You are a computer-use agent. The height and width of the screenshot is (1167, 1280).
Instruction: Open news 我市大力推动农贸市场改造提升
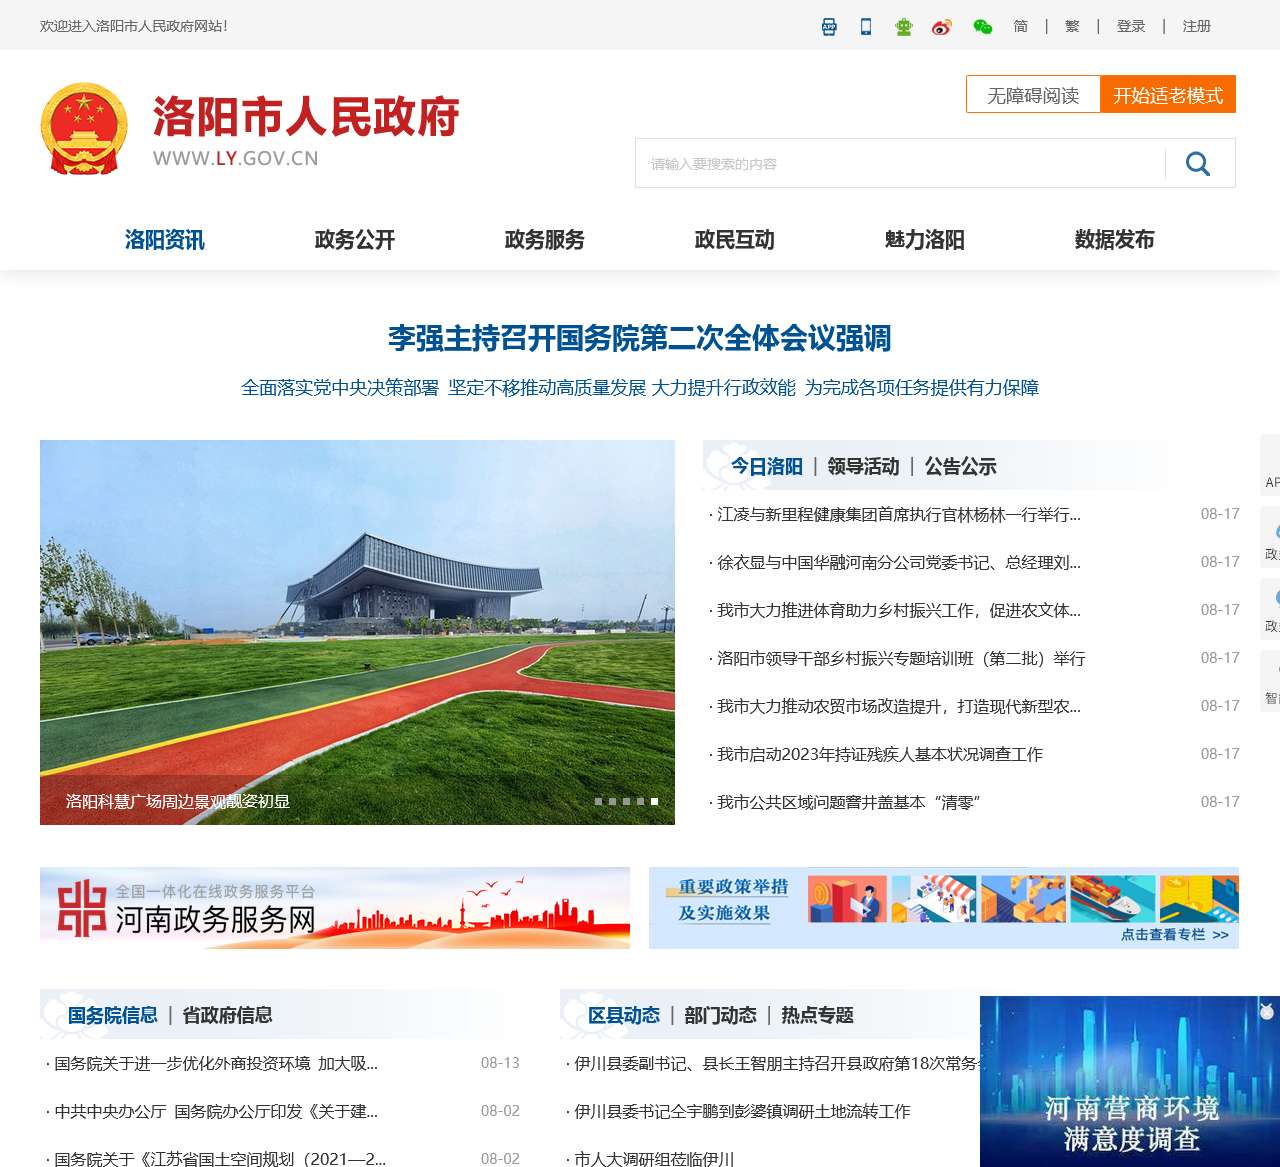[898, 707]
